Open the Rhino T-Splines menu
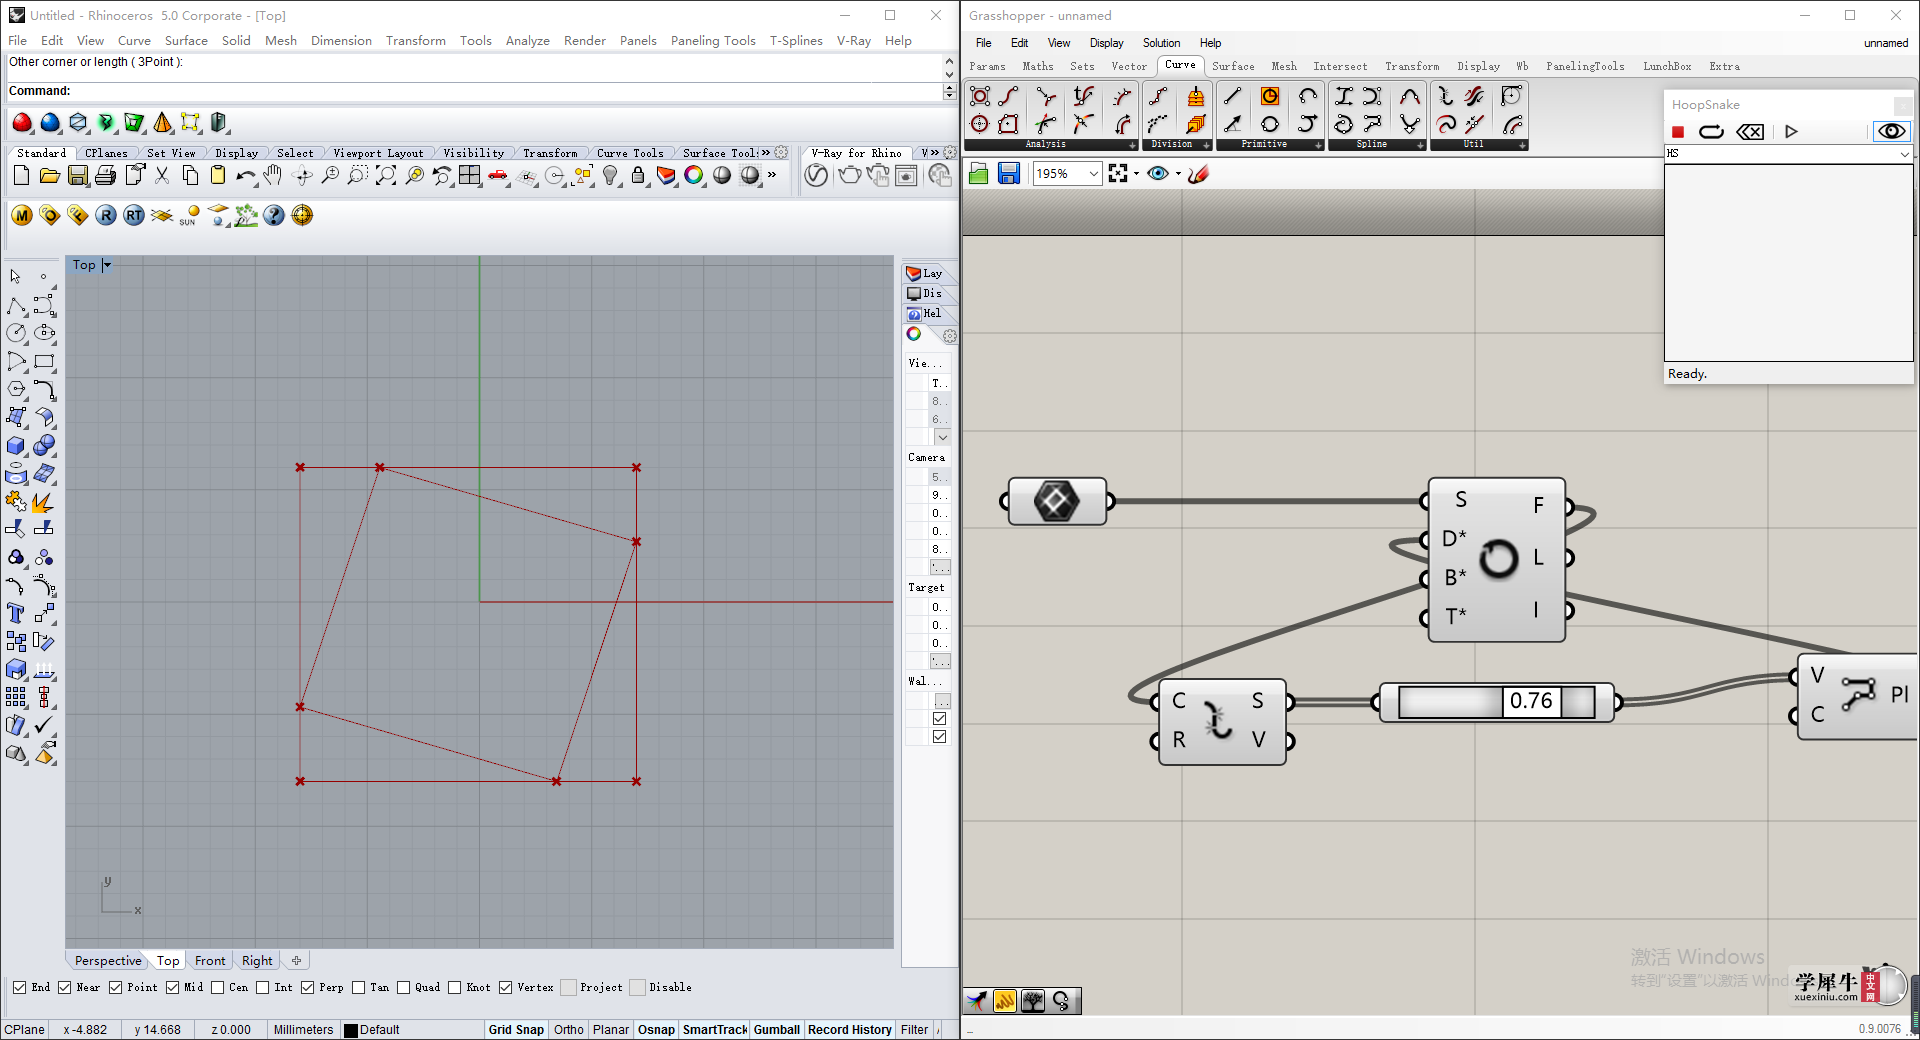The image size is (1920, 1040). pyautogui.click(x=796, y=41)
